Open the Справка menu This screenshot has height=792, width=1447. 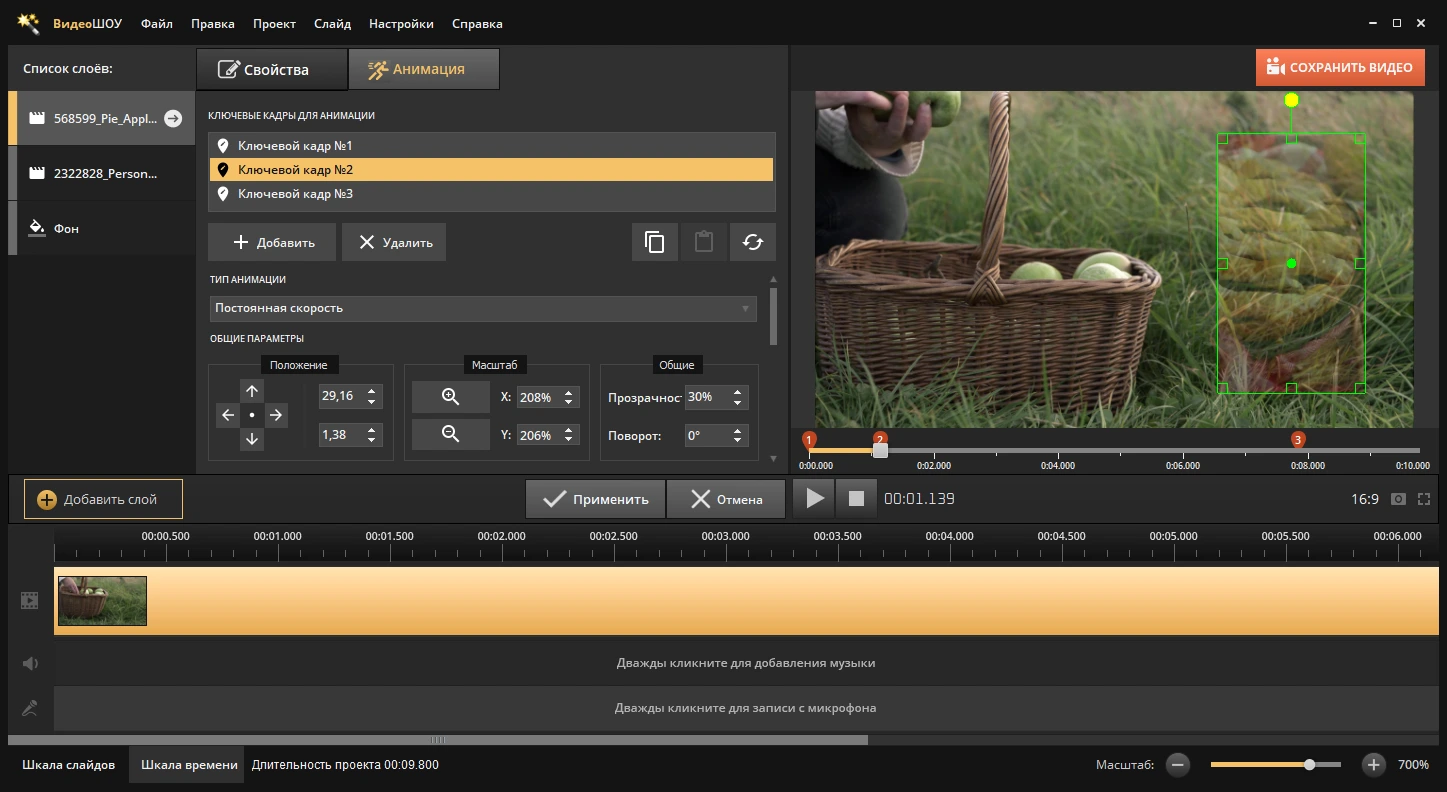pyautogui.click(x=477, y=23)
